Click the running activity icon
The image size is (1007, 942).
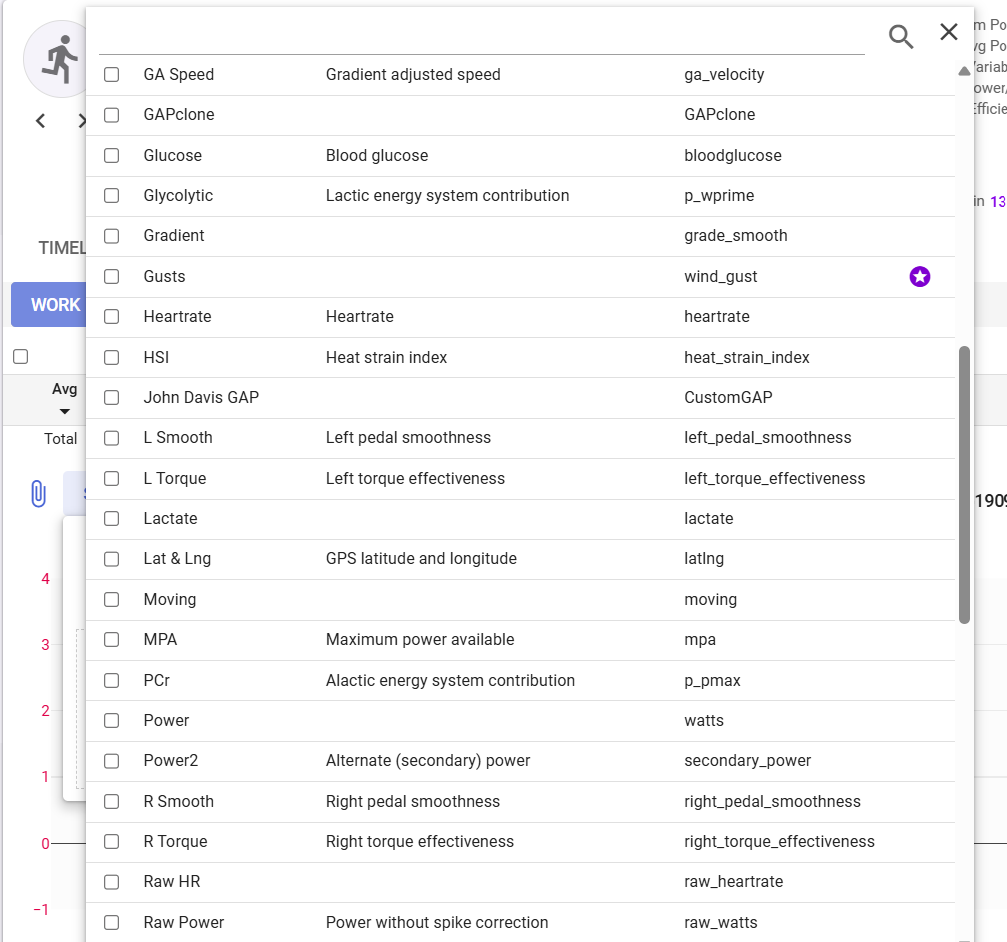tap(60, 59)
